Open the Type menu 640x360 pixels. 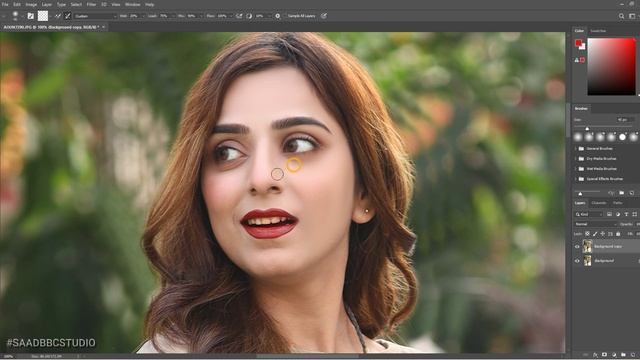point(61,4)
